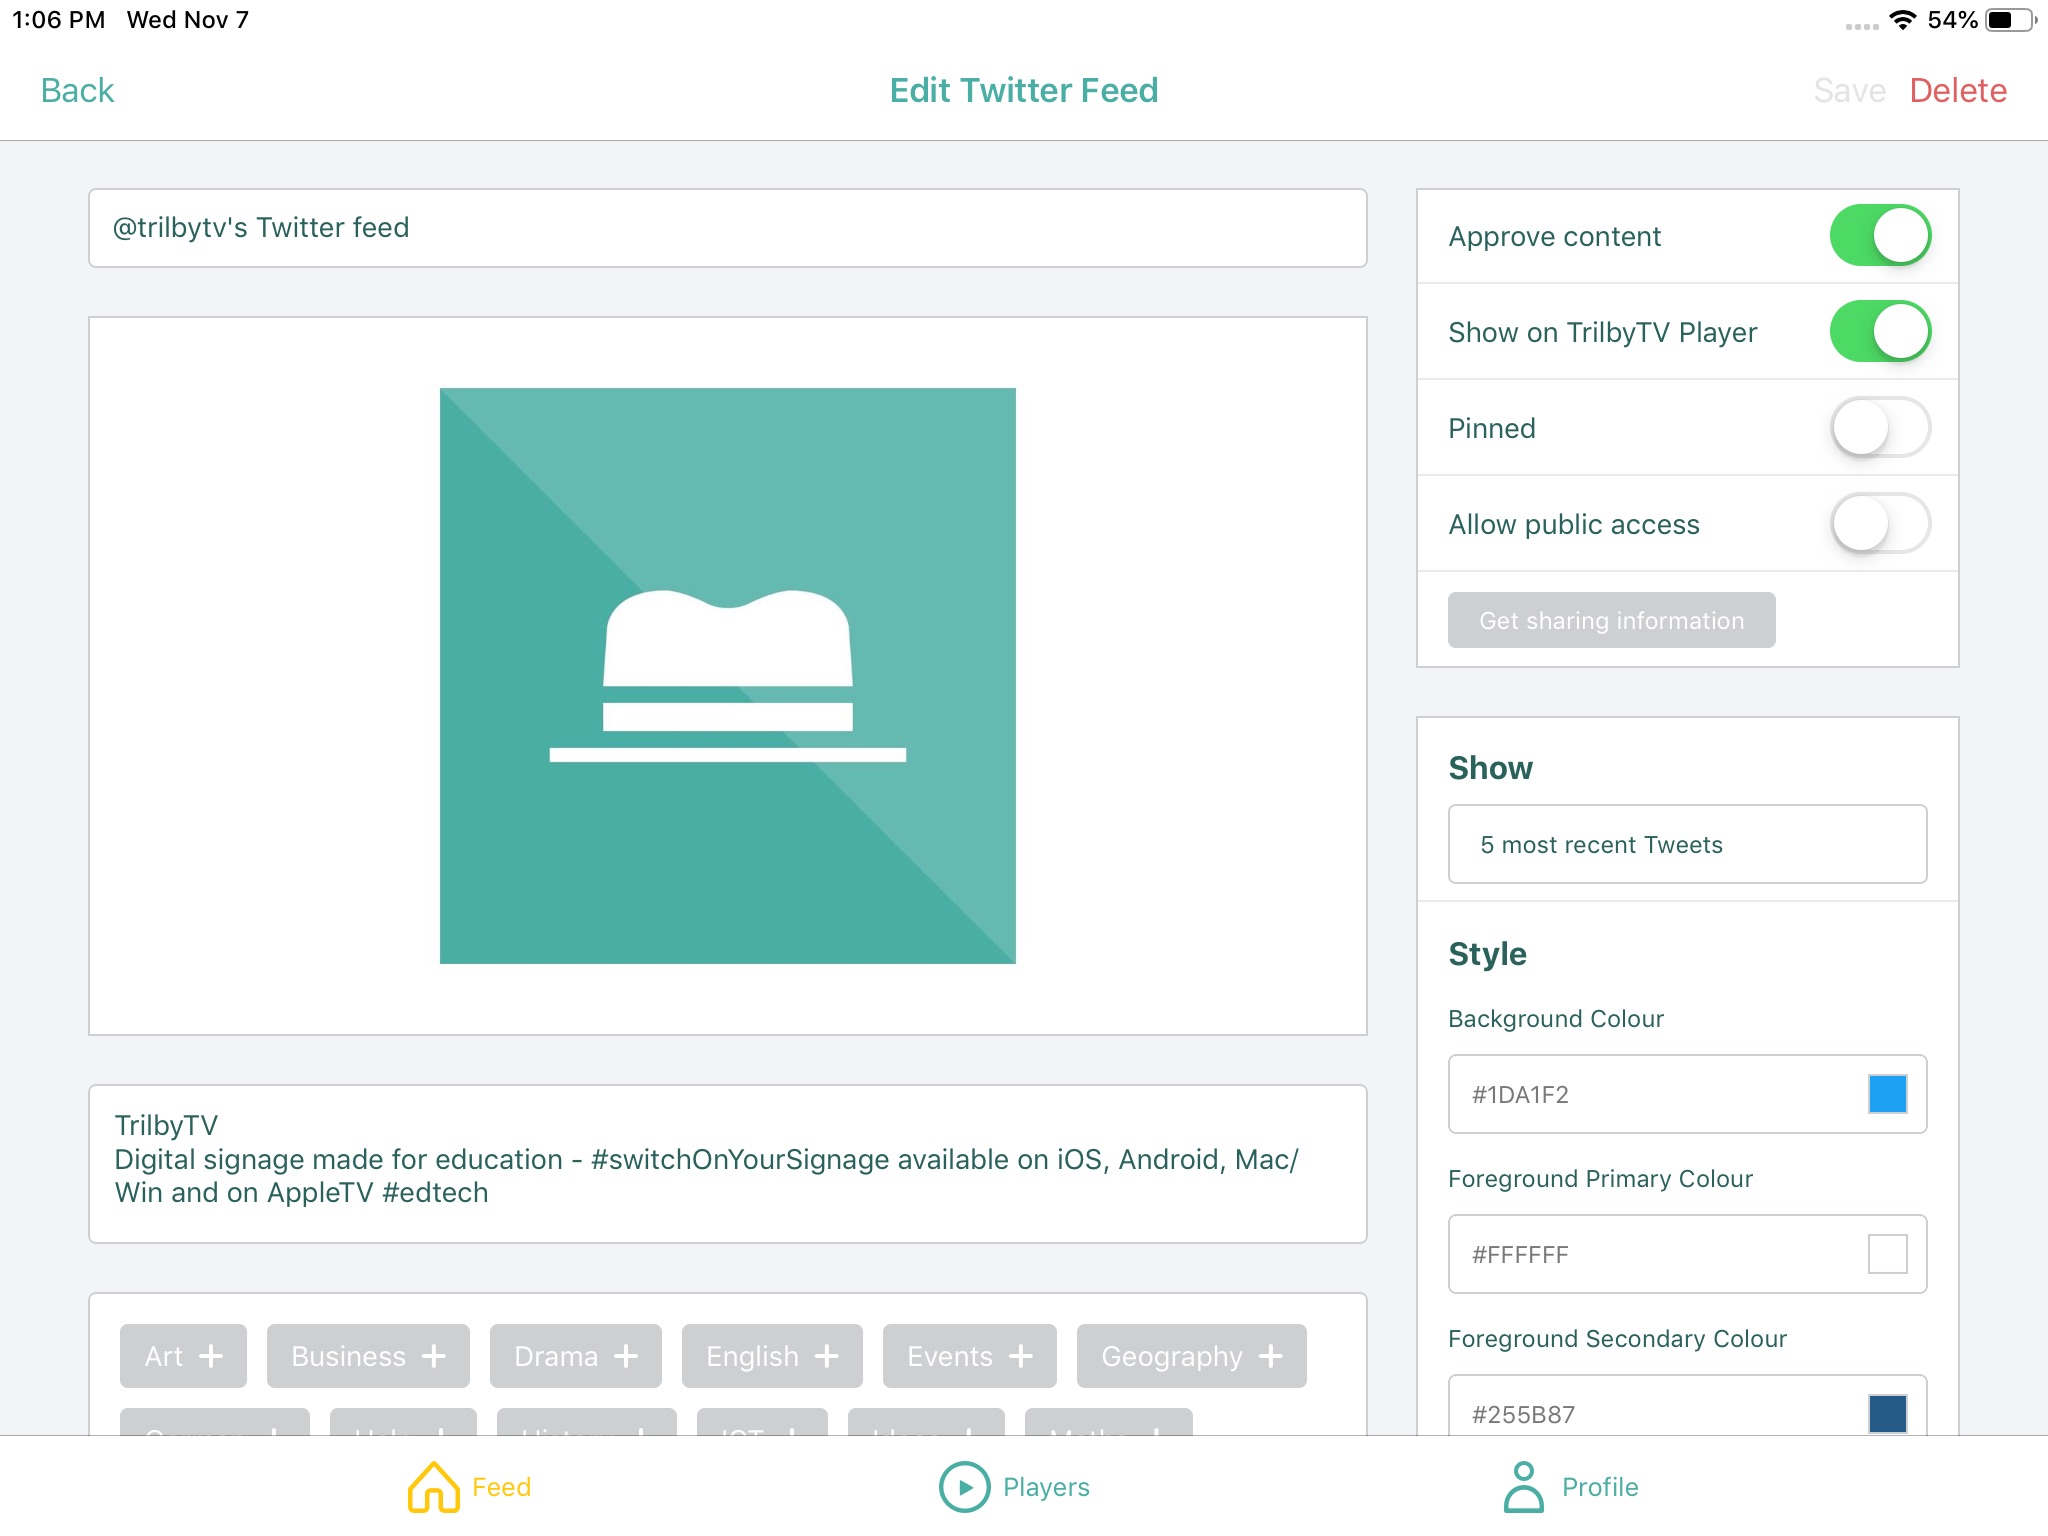Enable the Pinned switch
Image resolution: width=2048 pixels, height=1536 pixels.
1880,428
